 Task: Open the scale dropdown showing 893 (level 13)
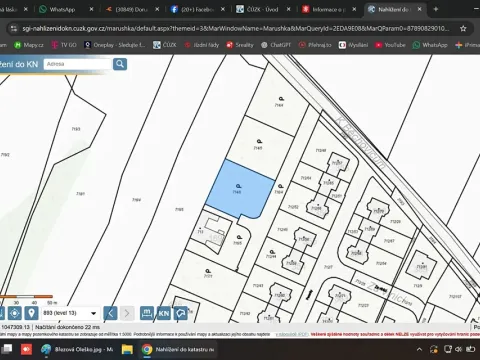pos(70,313)
